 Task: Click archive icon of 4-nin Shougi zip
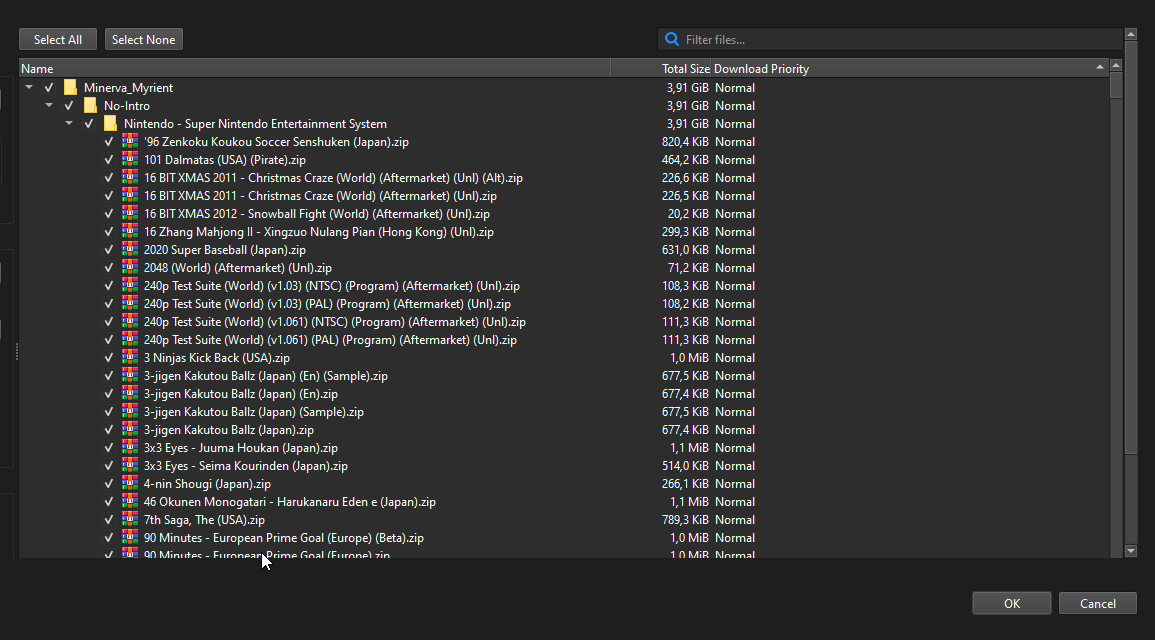(130, 483)
